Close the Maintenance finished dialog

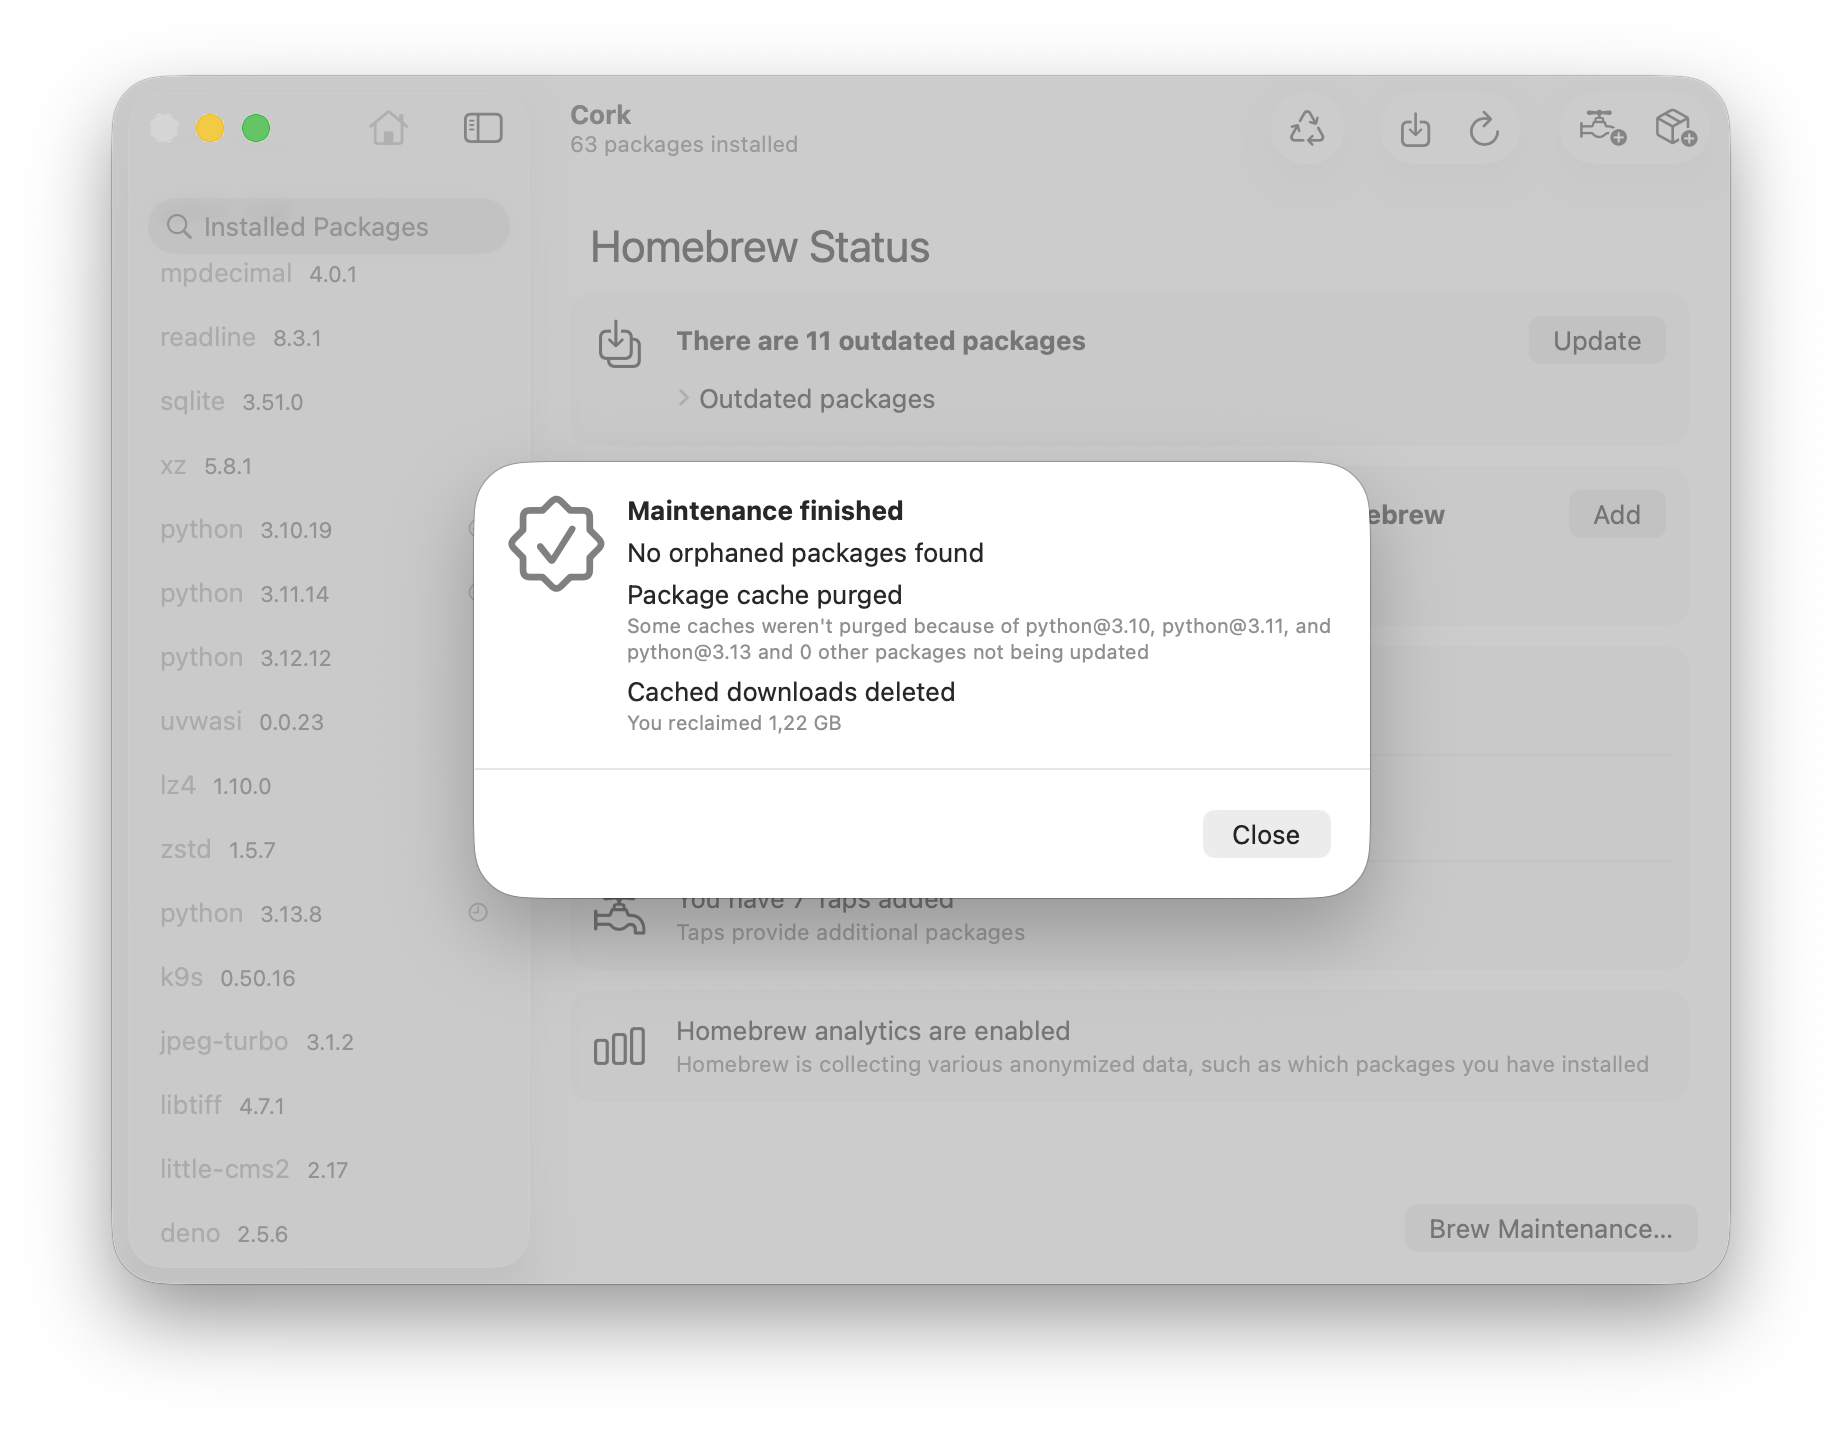(1265, 834)
